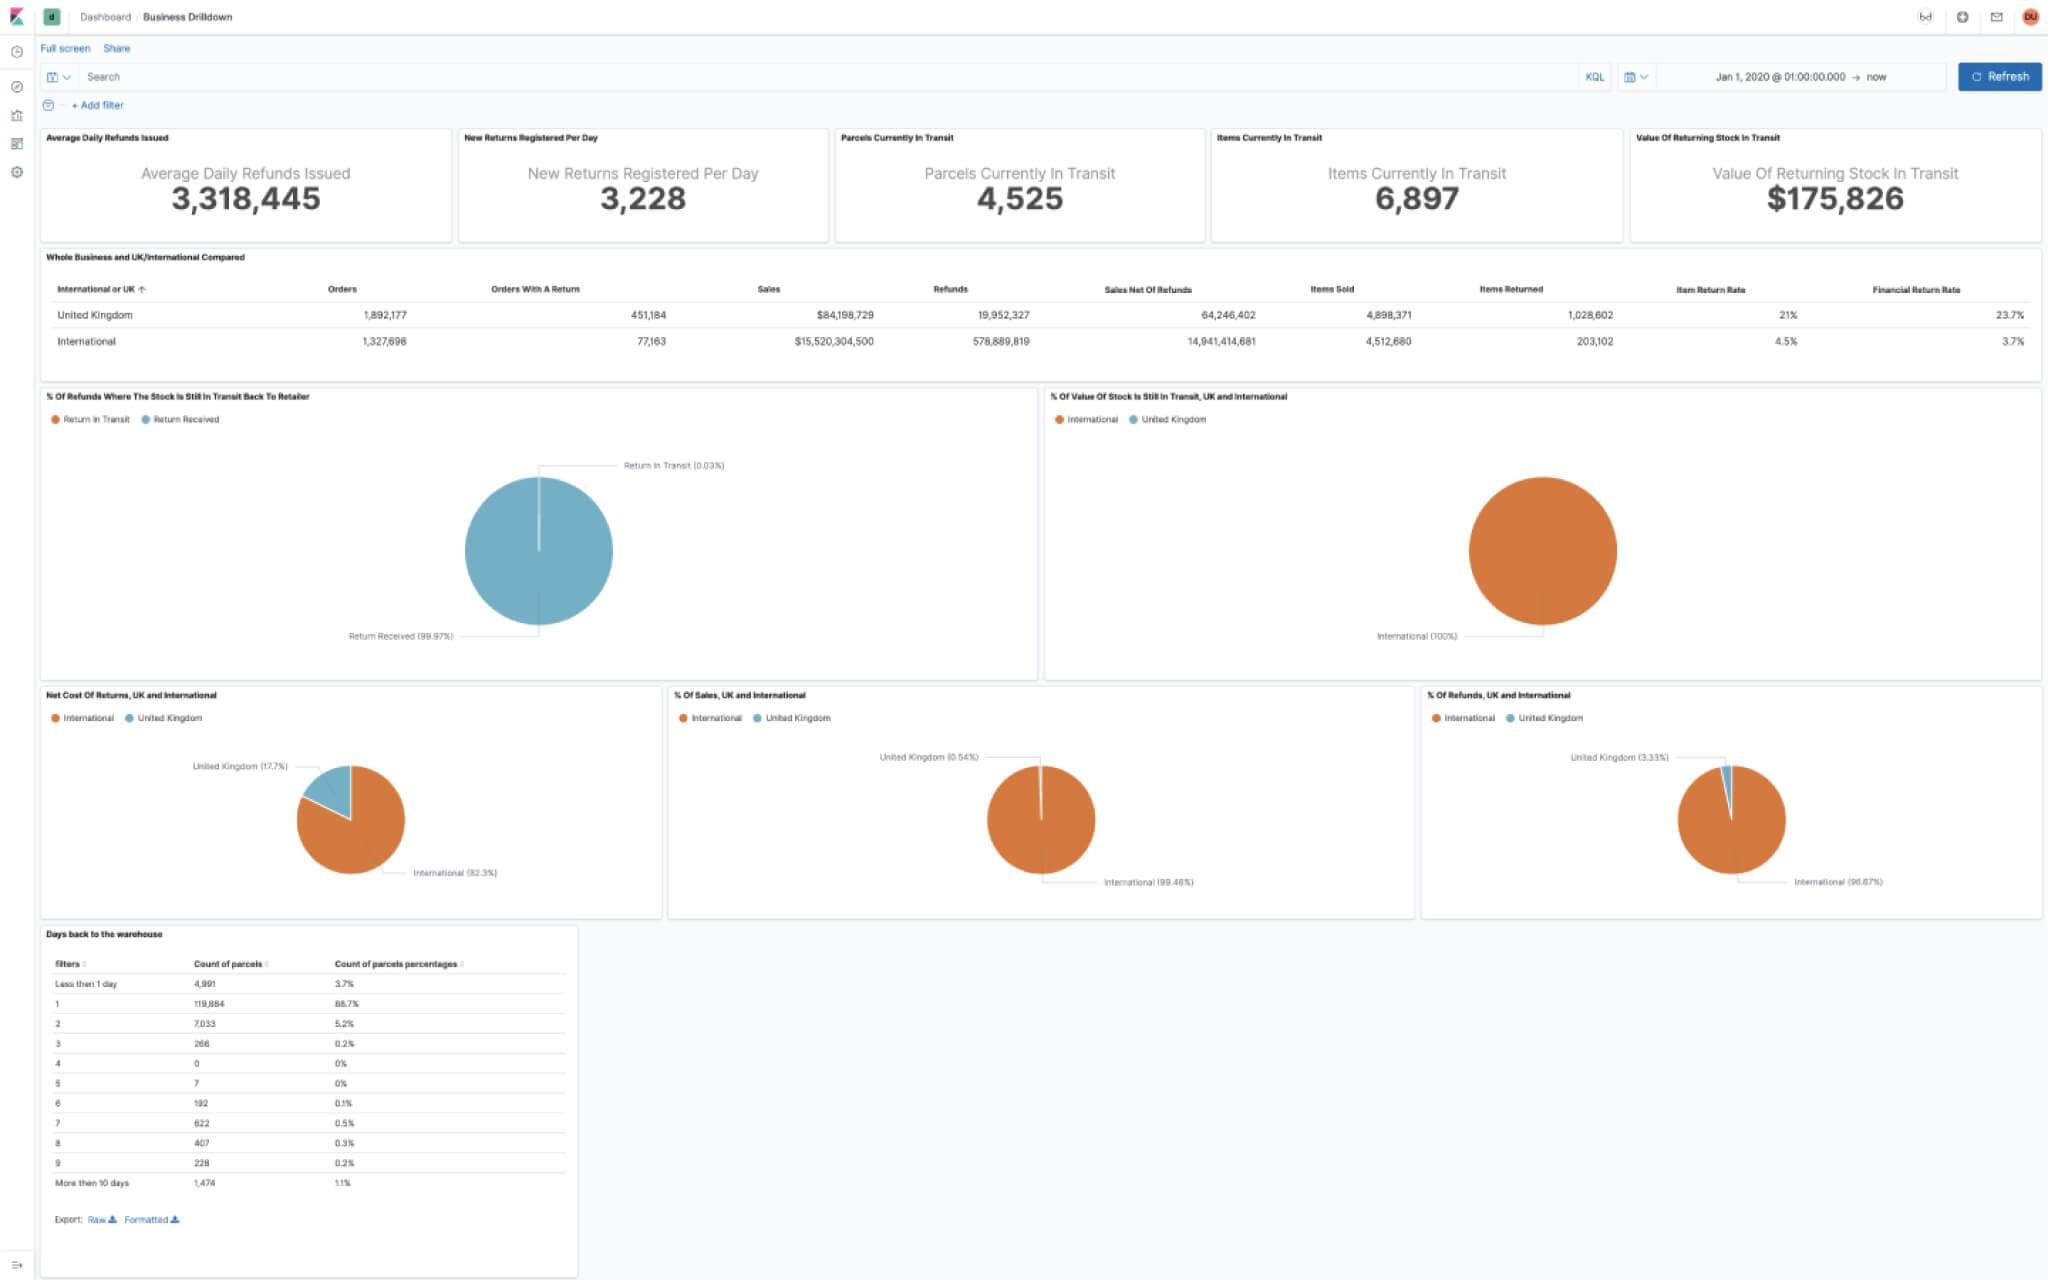Open the date range calendar dropdown
This screenshot has width=2048, height=1280.
click(1637, 77)
